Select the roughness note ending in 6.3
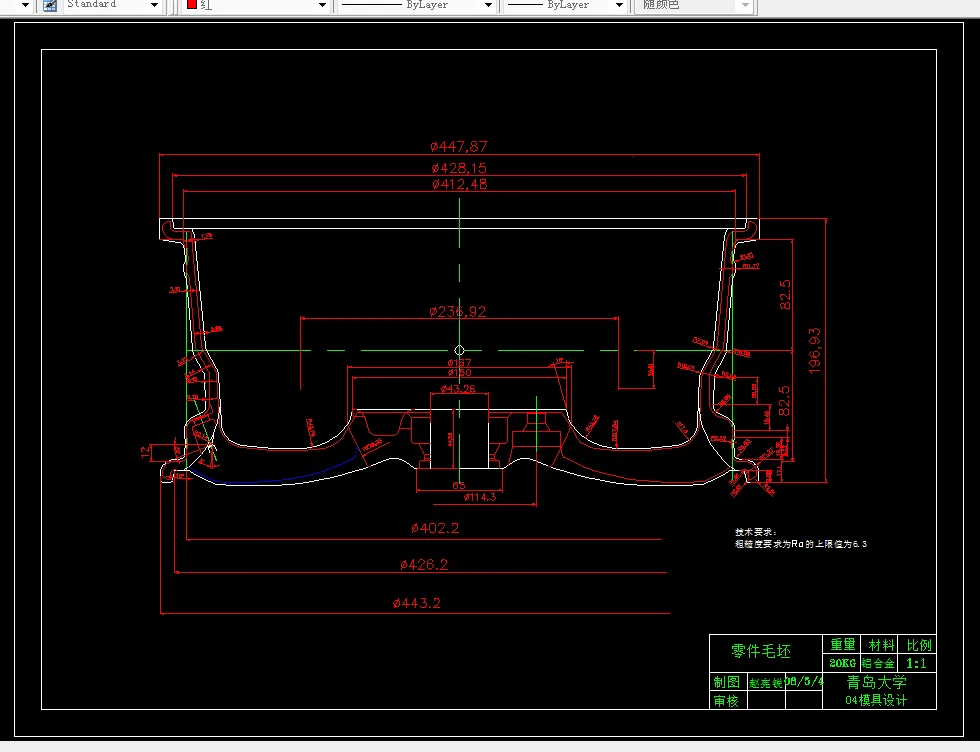Viewport: 980px width, 752px height. pos(801,544)
